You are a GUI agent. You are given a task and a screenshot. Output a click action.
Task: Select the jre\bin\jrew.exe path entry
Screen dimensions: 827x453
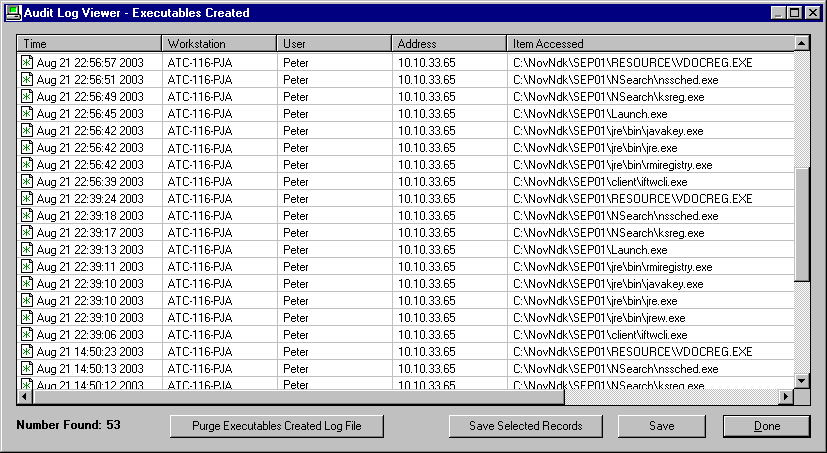[599, 318]
